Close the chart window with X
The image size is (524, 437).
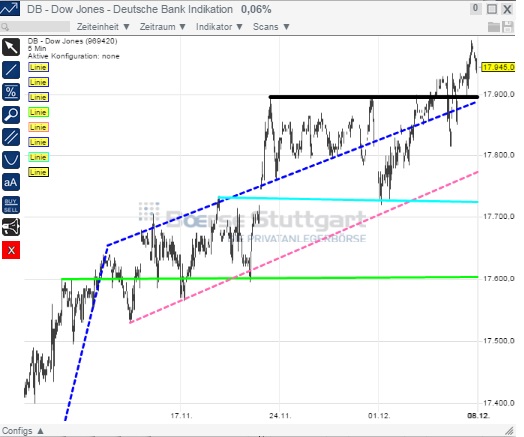coord(507,9)
